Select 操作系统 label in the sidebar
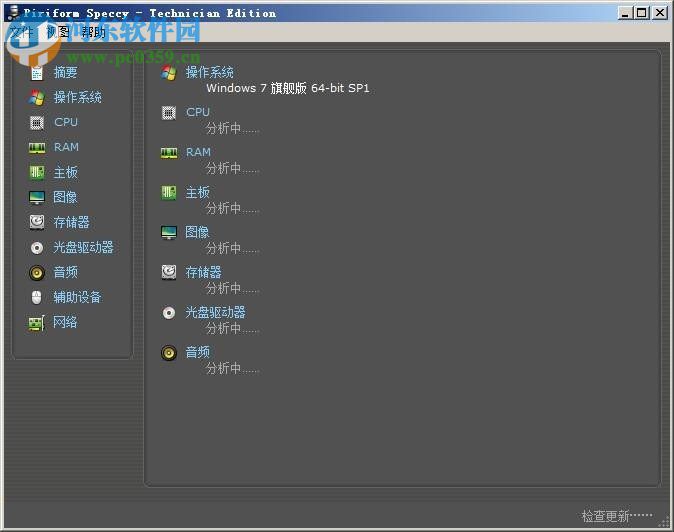 point(77,97)
